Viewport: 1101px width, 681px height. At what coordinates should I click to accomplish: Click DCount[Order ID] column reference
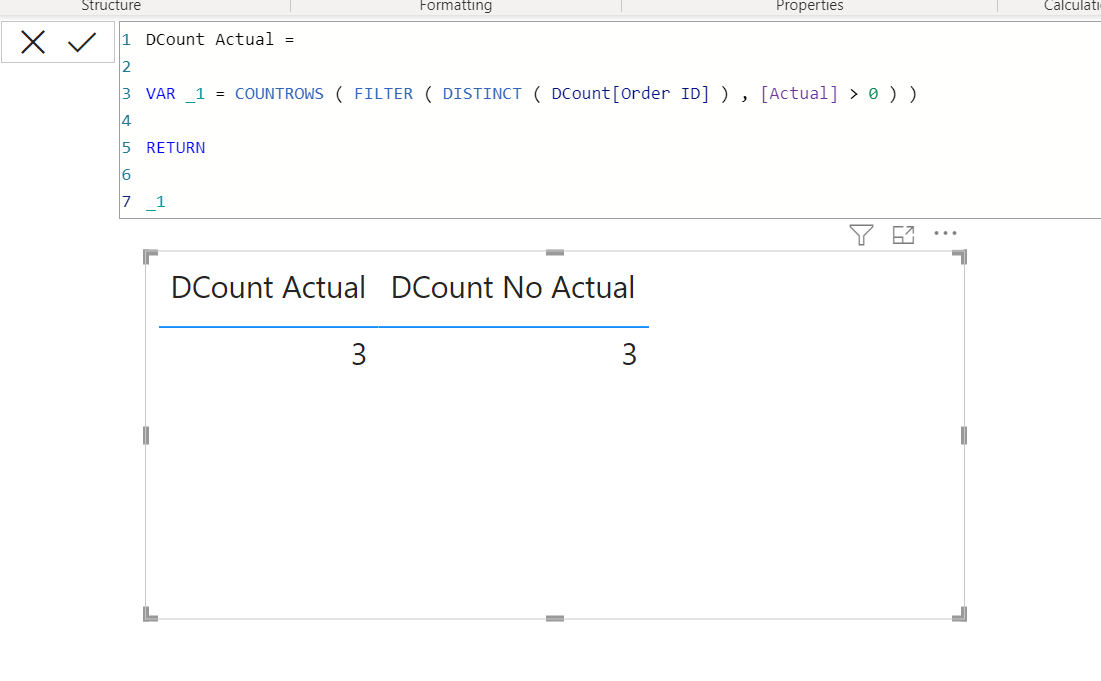coord(631,93)
